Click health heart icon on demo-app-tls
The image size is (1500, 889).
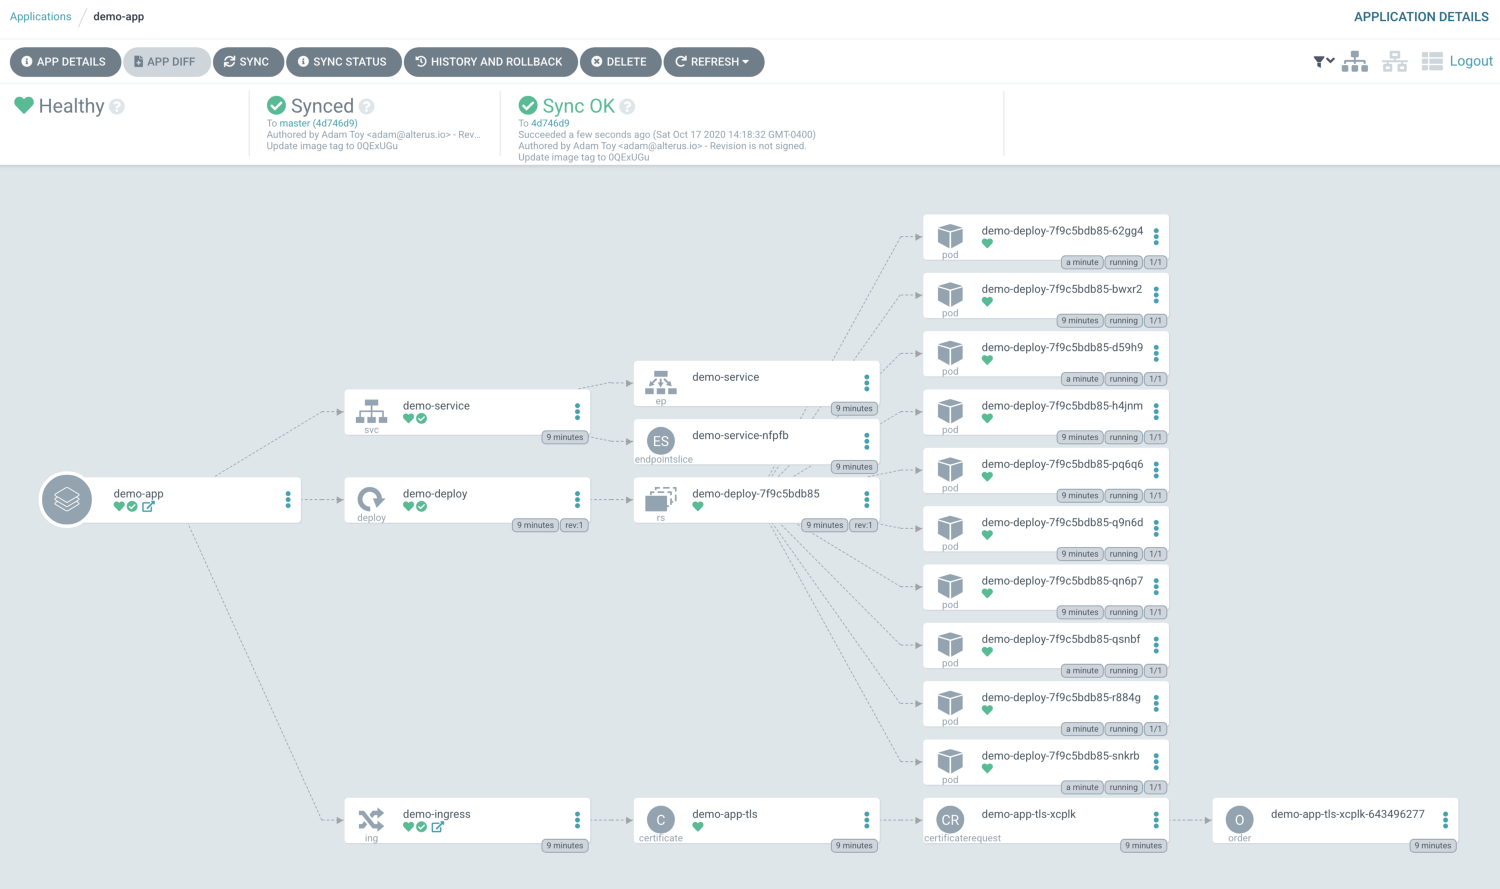click(x=698, y=827)
